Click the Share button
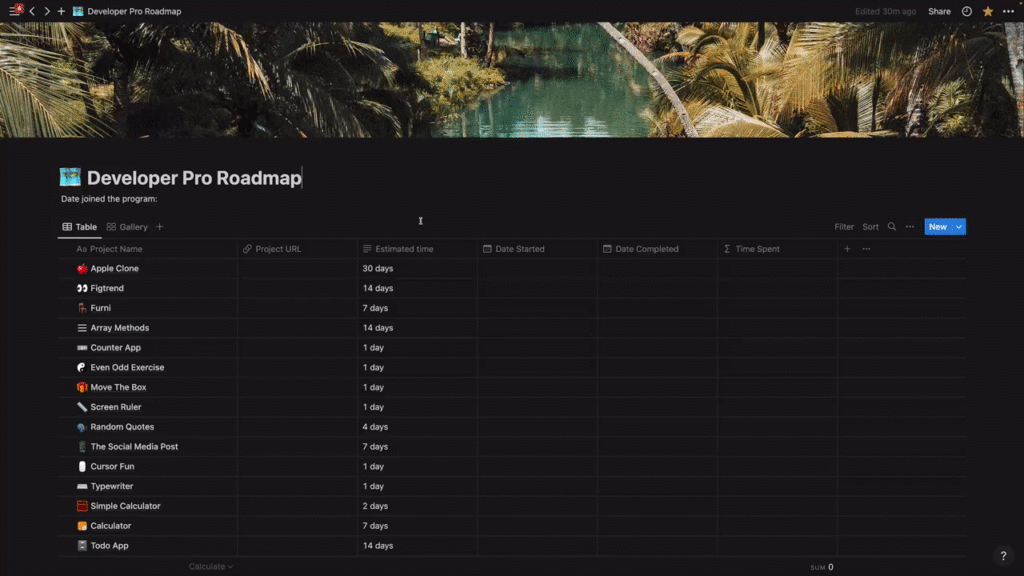1024x576 pixels. click(x=938, y=11)
